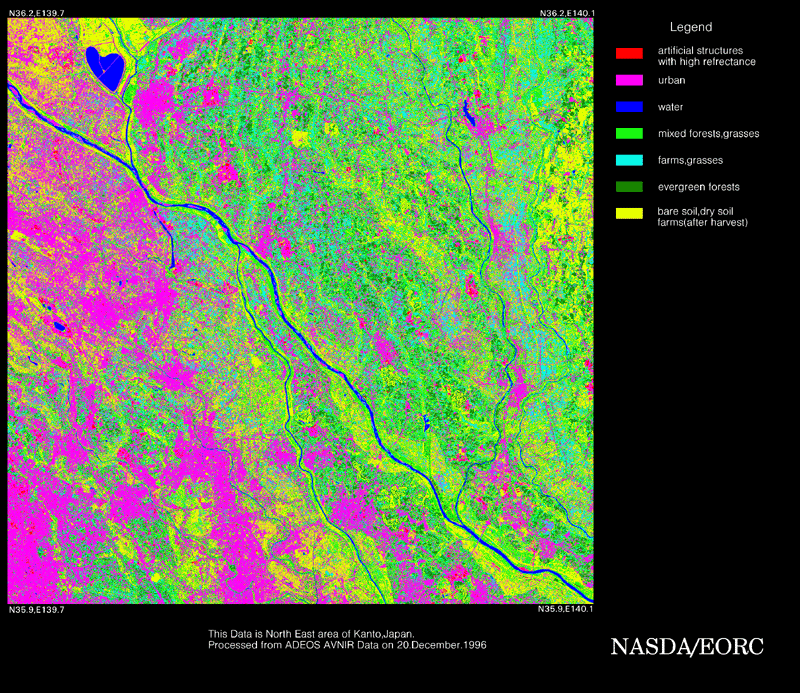Viewport: 800px width, 693px height.
Task: Click the 'evergreen forests' legend label
Action: click(x=698, y=187)
